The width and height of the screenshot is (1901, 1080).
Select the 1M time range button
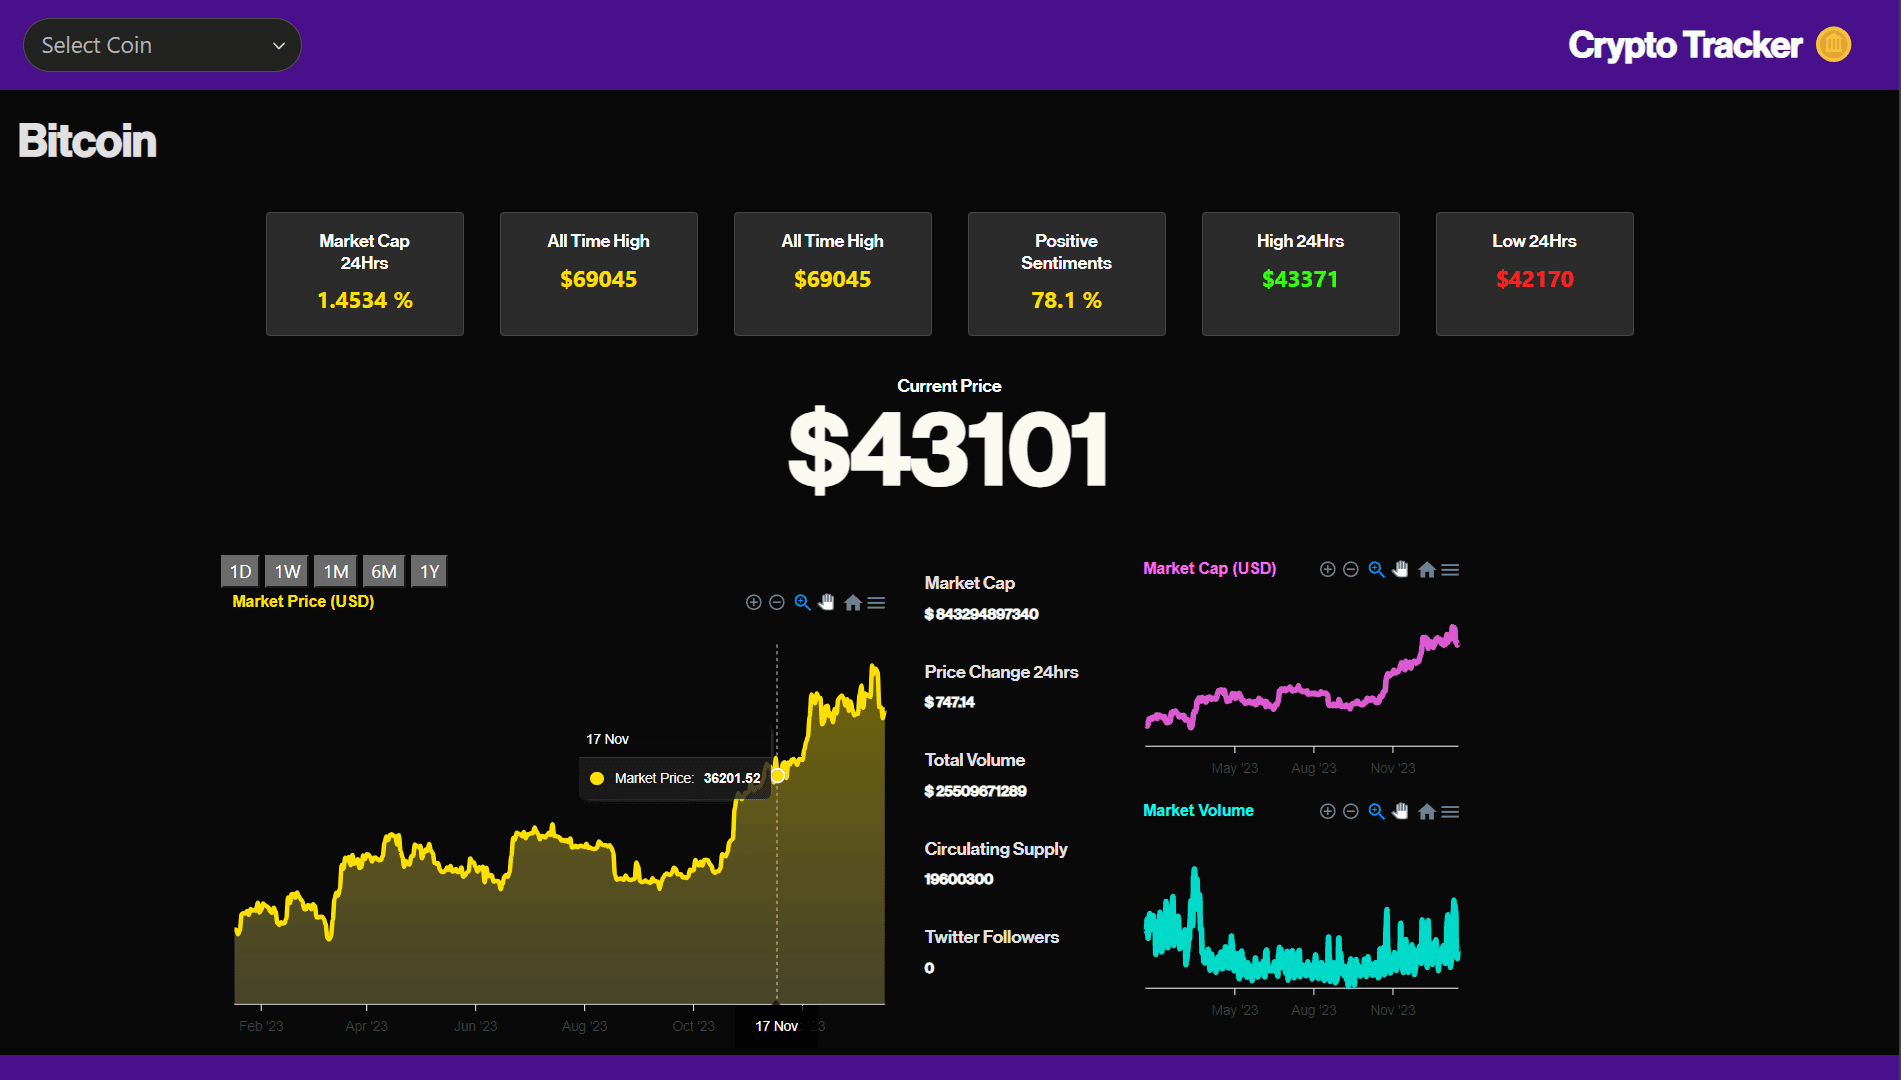(336, 571)
